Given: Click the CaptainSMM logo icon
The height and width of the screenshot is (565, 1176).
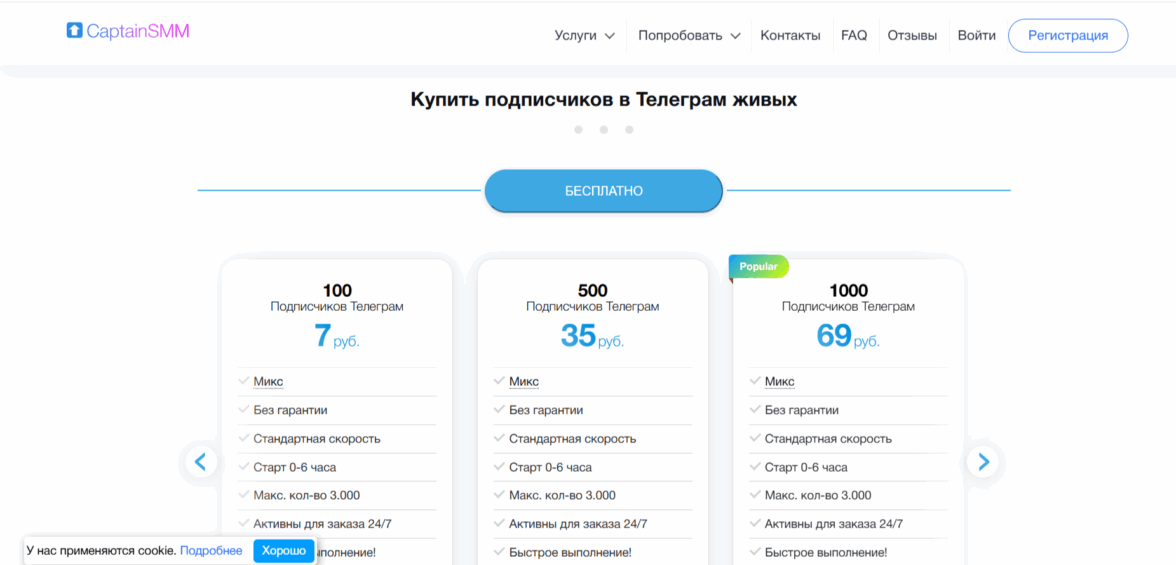Looking at the screenshot, I should point(74,31).
